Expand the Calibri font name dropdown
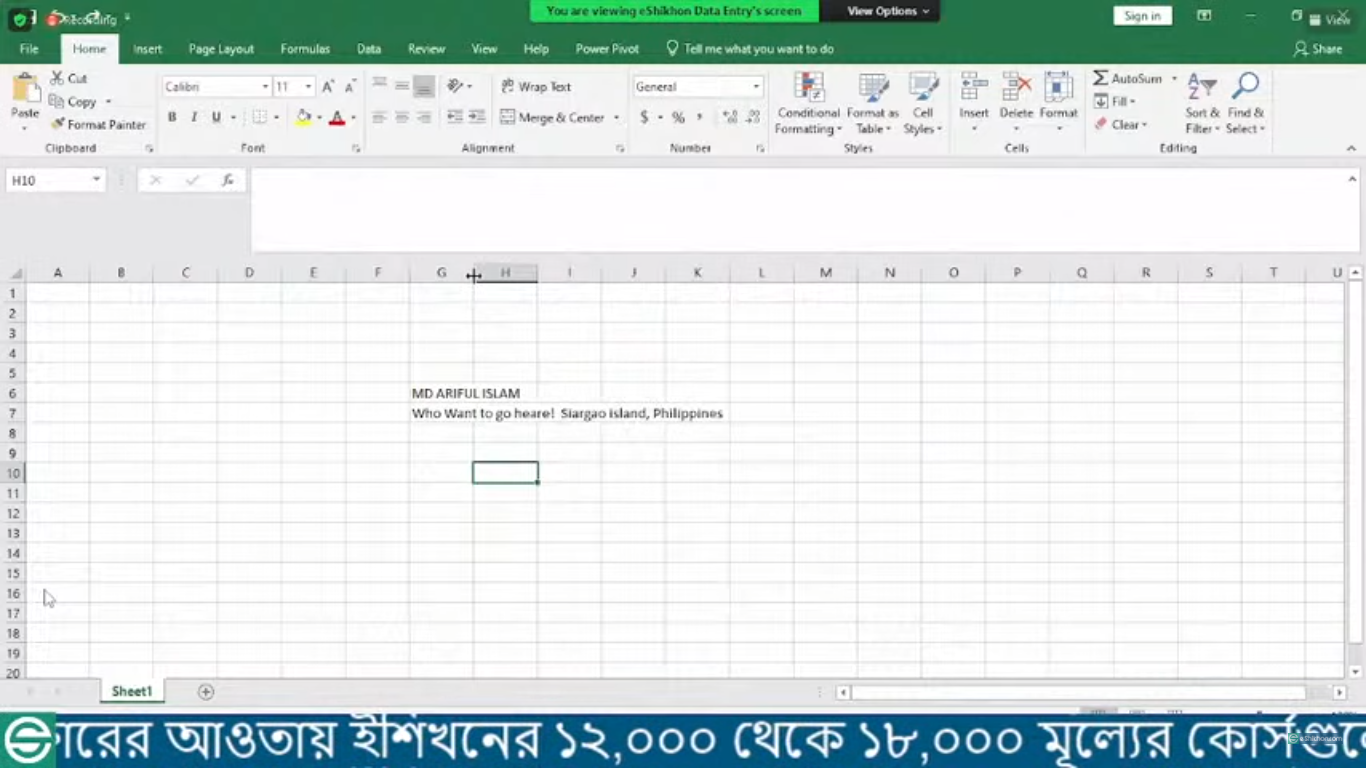This screenshot has height=768, width=1366. [265, 87]
